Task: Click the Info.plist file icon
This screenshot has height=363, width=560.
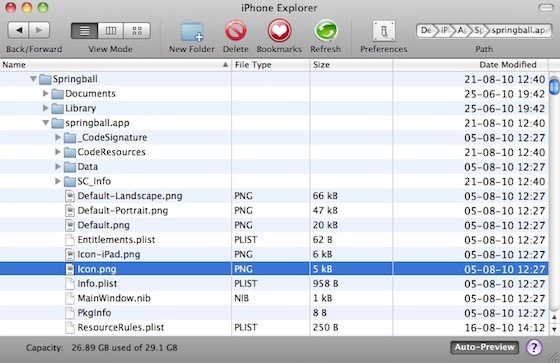Action: [x=70, y=284]
